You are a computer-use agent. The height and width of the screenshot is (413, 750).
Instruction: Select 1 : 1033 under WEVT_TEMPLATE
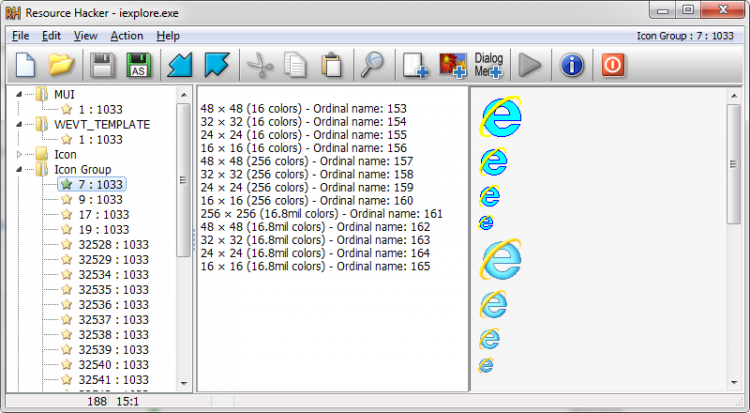[100, 139]
